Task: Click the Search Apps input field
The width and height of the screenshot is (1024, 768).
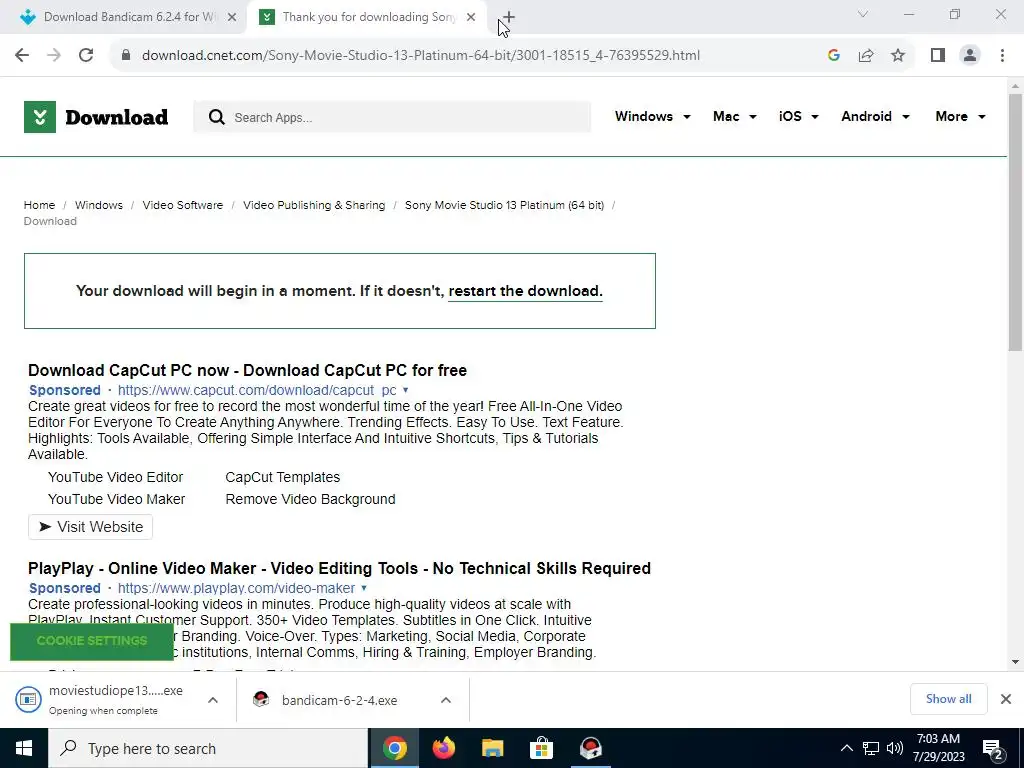Action: [x=392, y=117]
